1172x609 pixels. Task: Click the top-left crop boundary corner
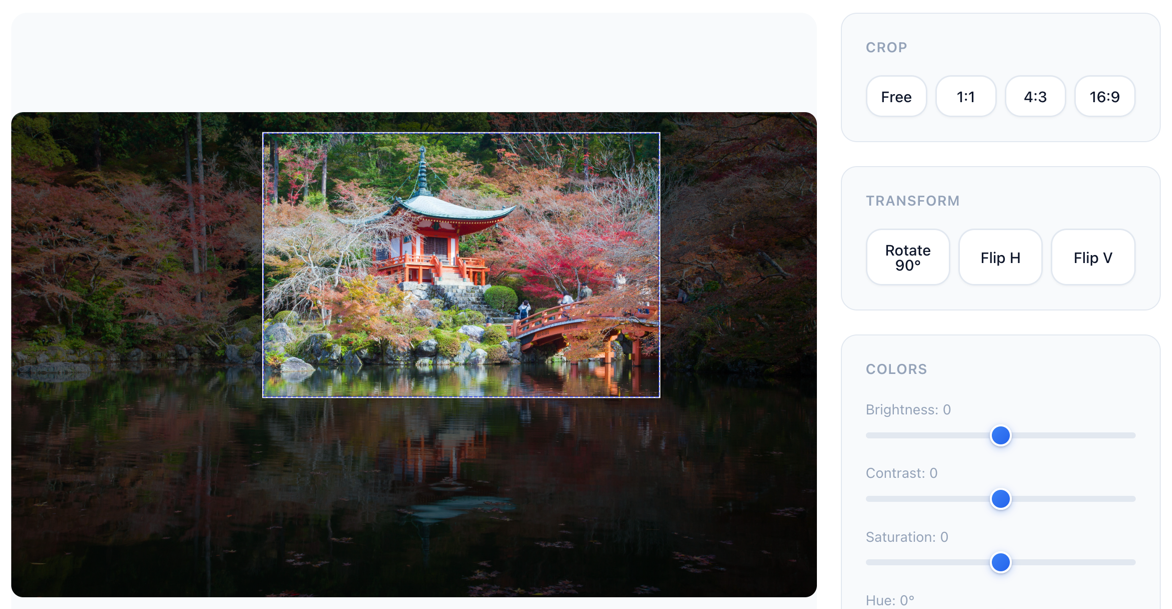(x=263, y=132)
